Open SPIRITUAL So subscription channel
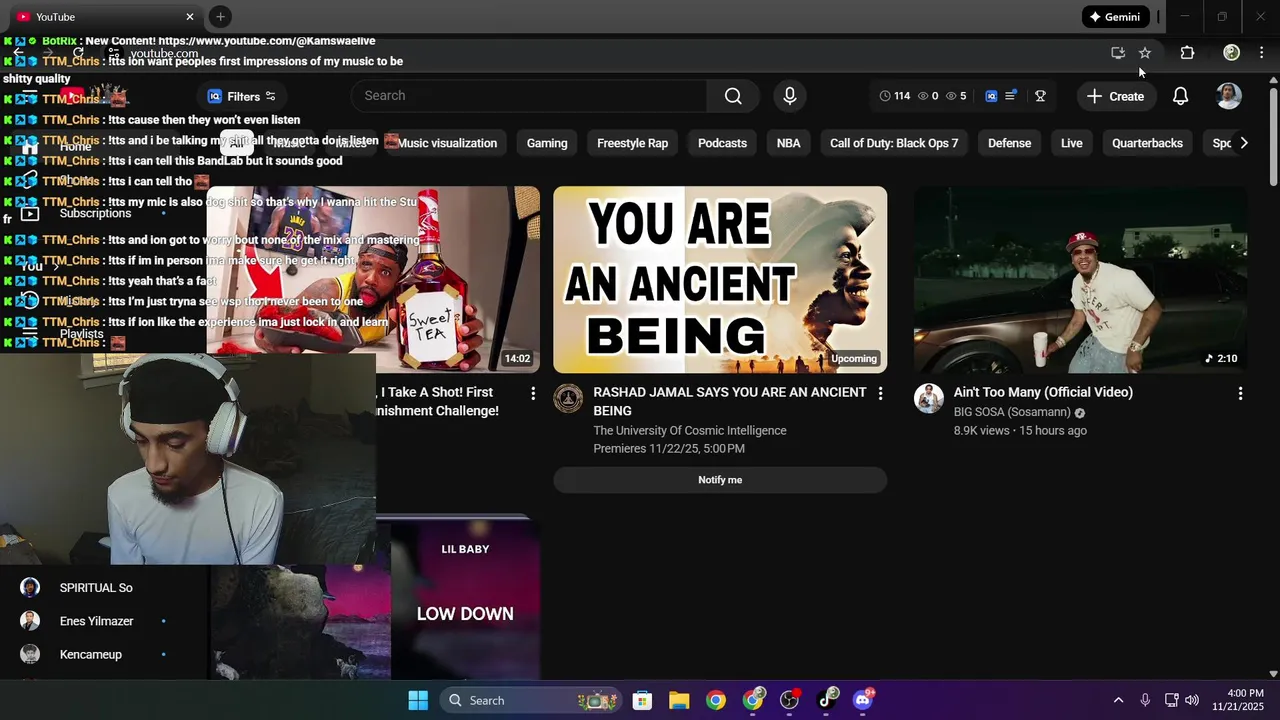 point(96,588)
